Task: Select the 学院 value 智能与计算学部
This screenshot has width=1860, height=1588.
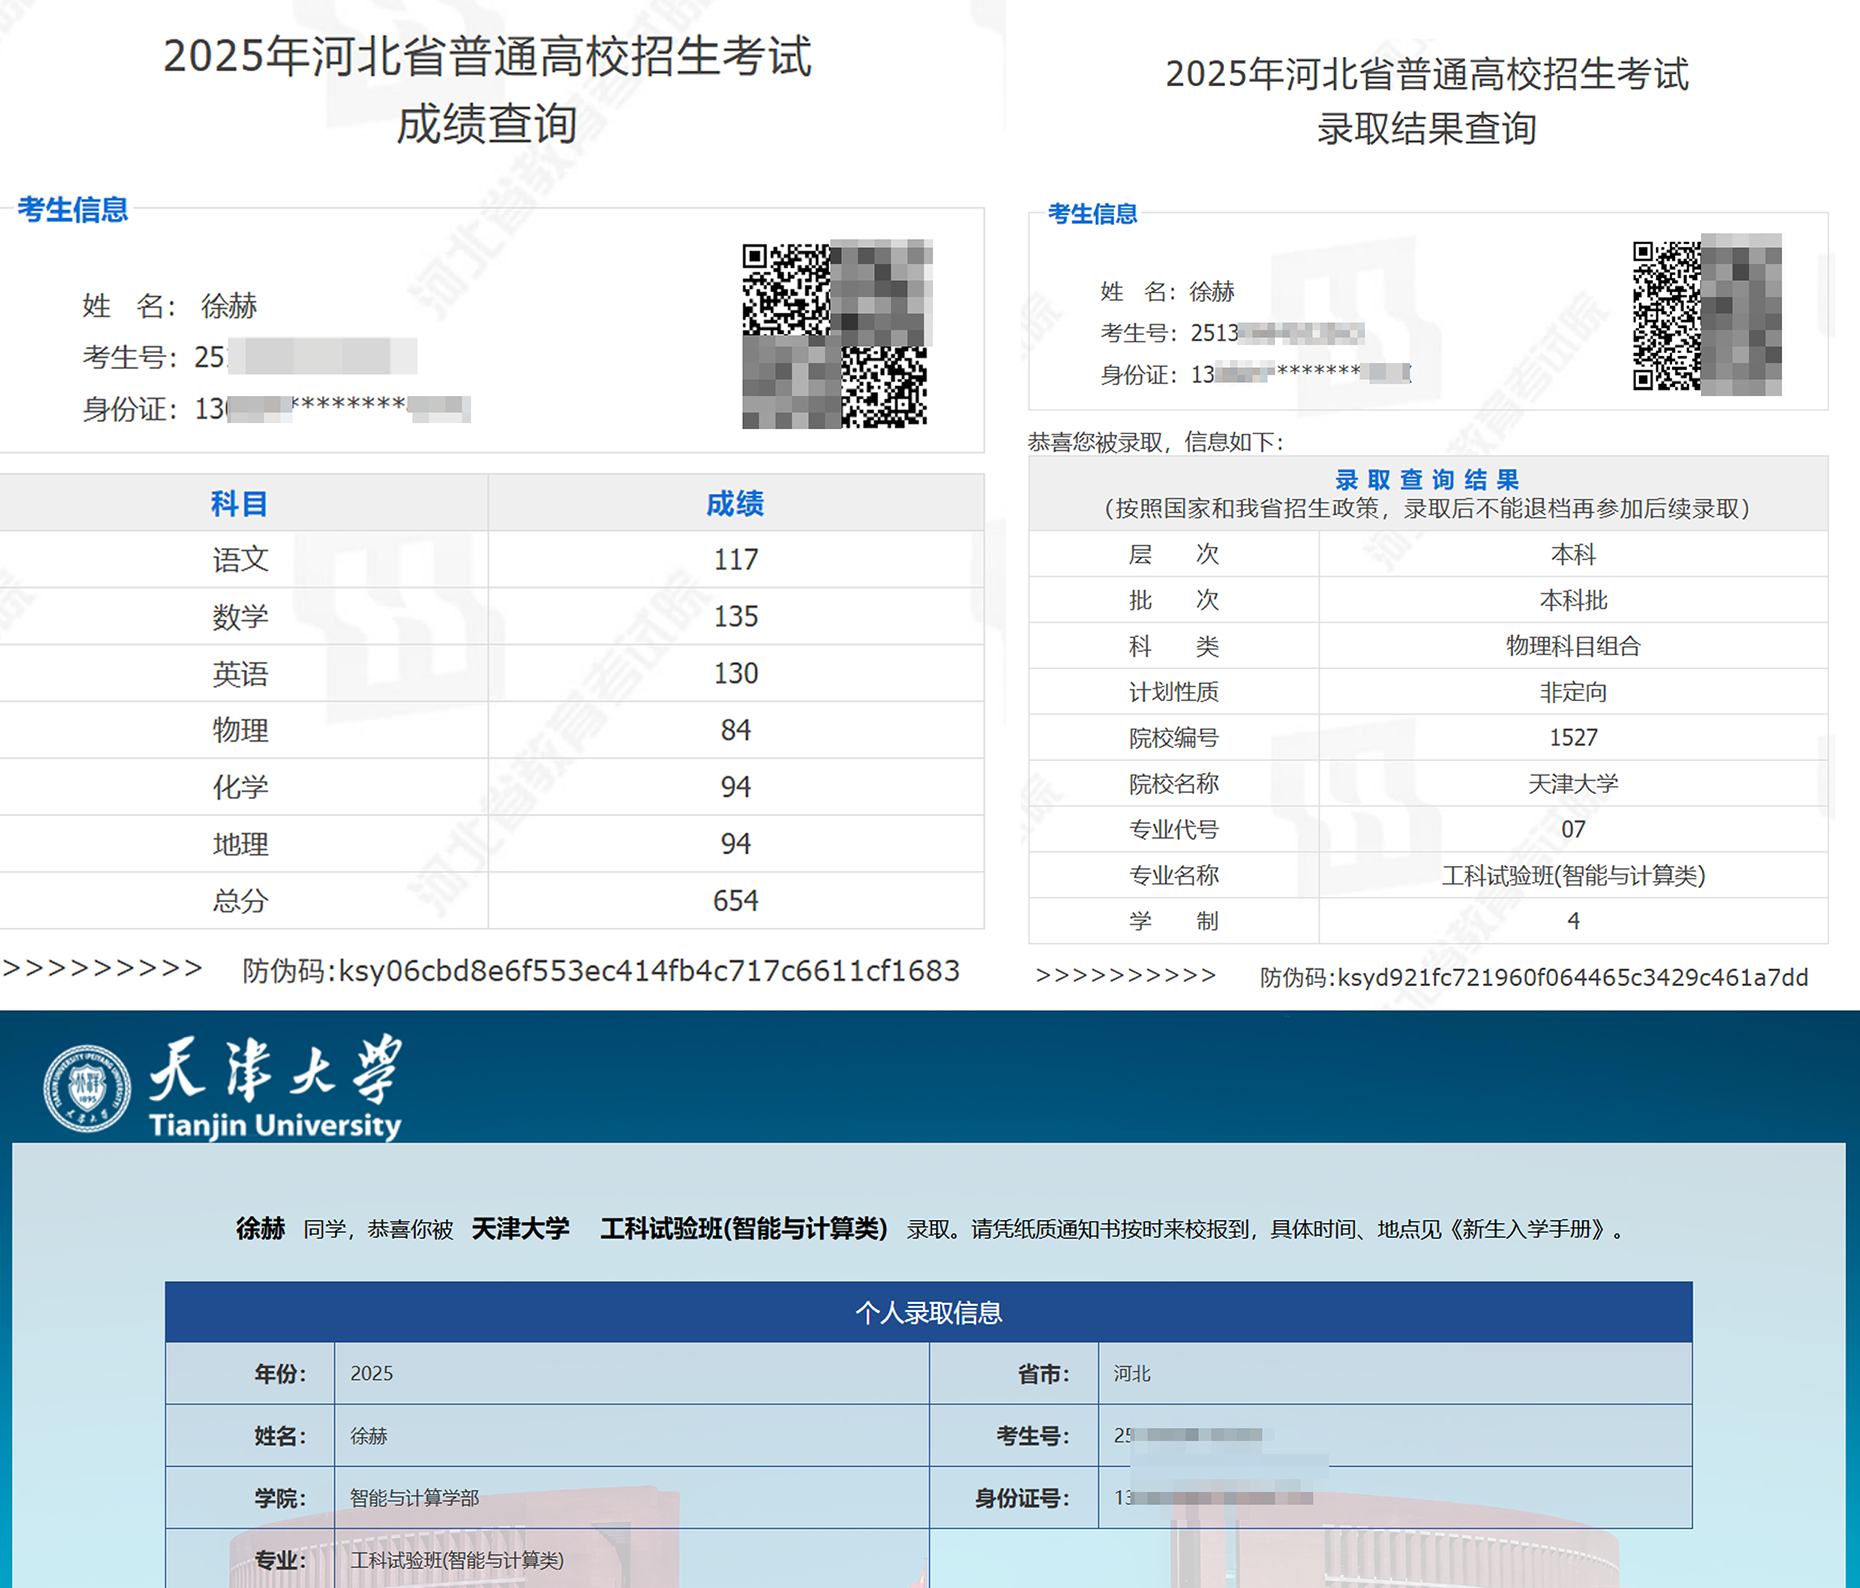Action: coord(414,1498)
